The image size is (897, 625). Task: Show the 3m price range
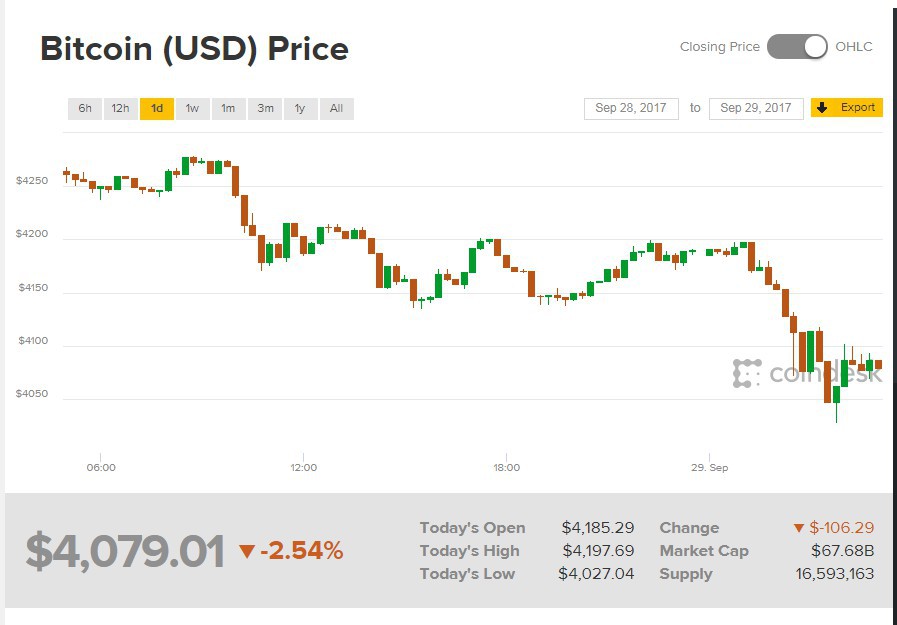click(x=265, y=109)
